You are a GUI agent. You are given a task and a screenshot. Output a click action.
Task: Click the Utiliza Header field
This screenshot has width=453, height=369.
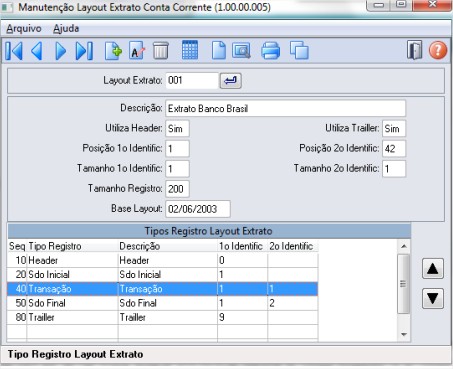pos(177,128)
